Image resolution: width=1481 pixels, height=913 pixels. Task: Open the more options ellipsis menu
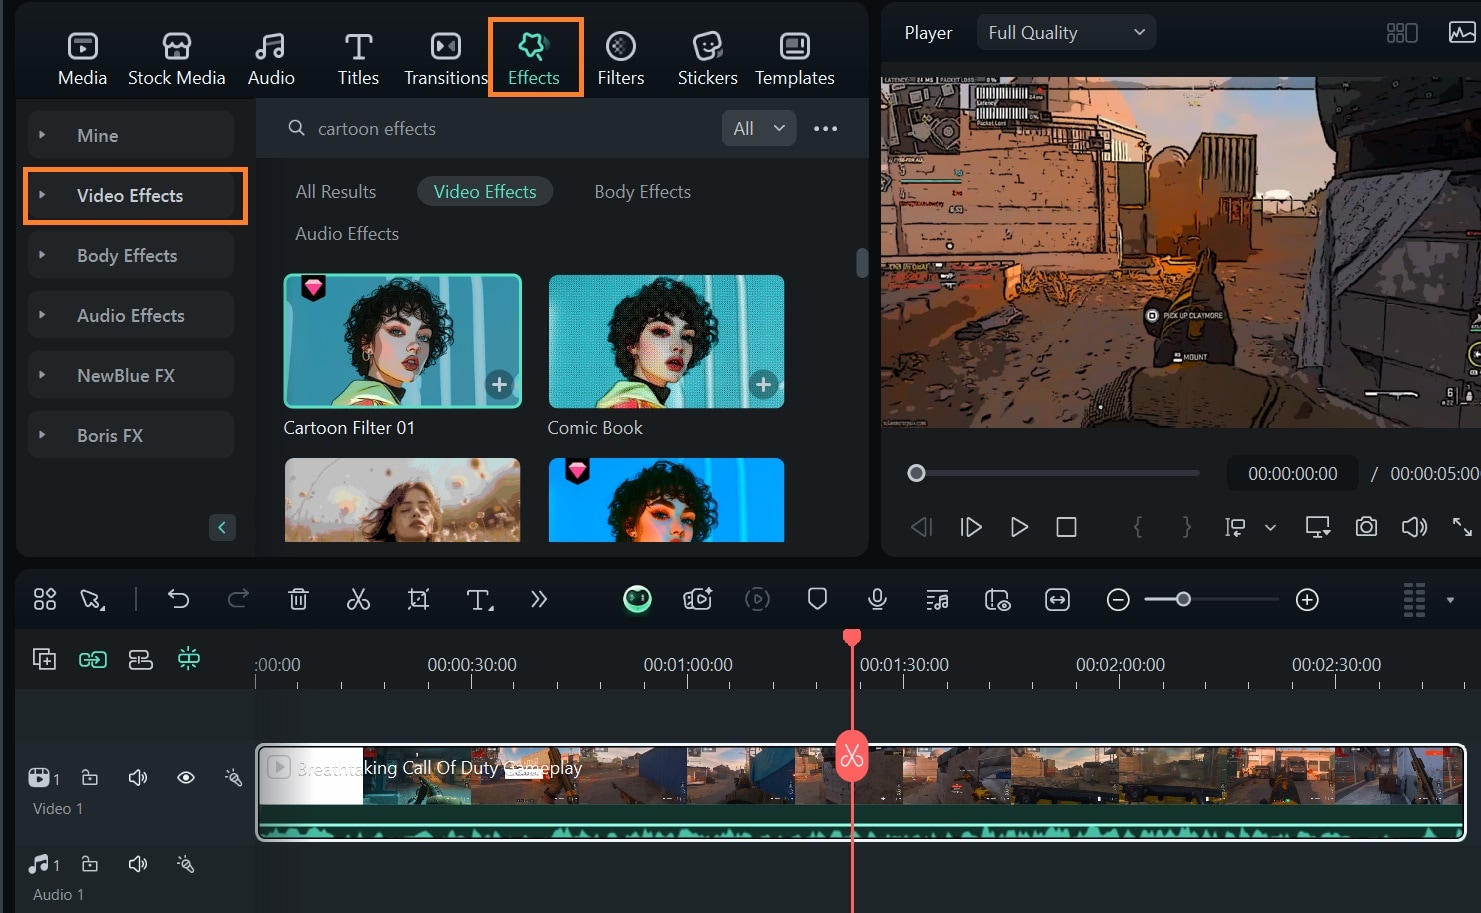tap(825, 128)
